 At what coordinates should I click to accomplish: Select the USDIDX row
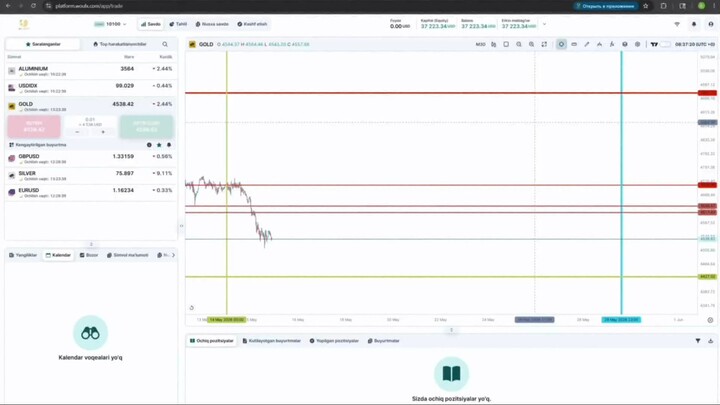pos(90,88)
